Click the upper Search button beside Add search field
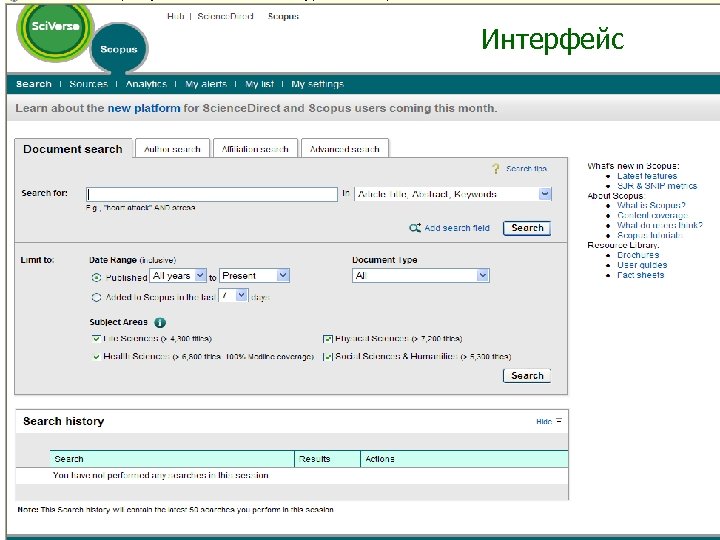The height and width of the screenshot is (540, 720). [x=527, y=228]
